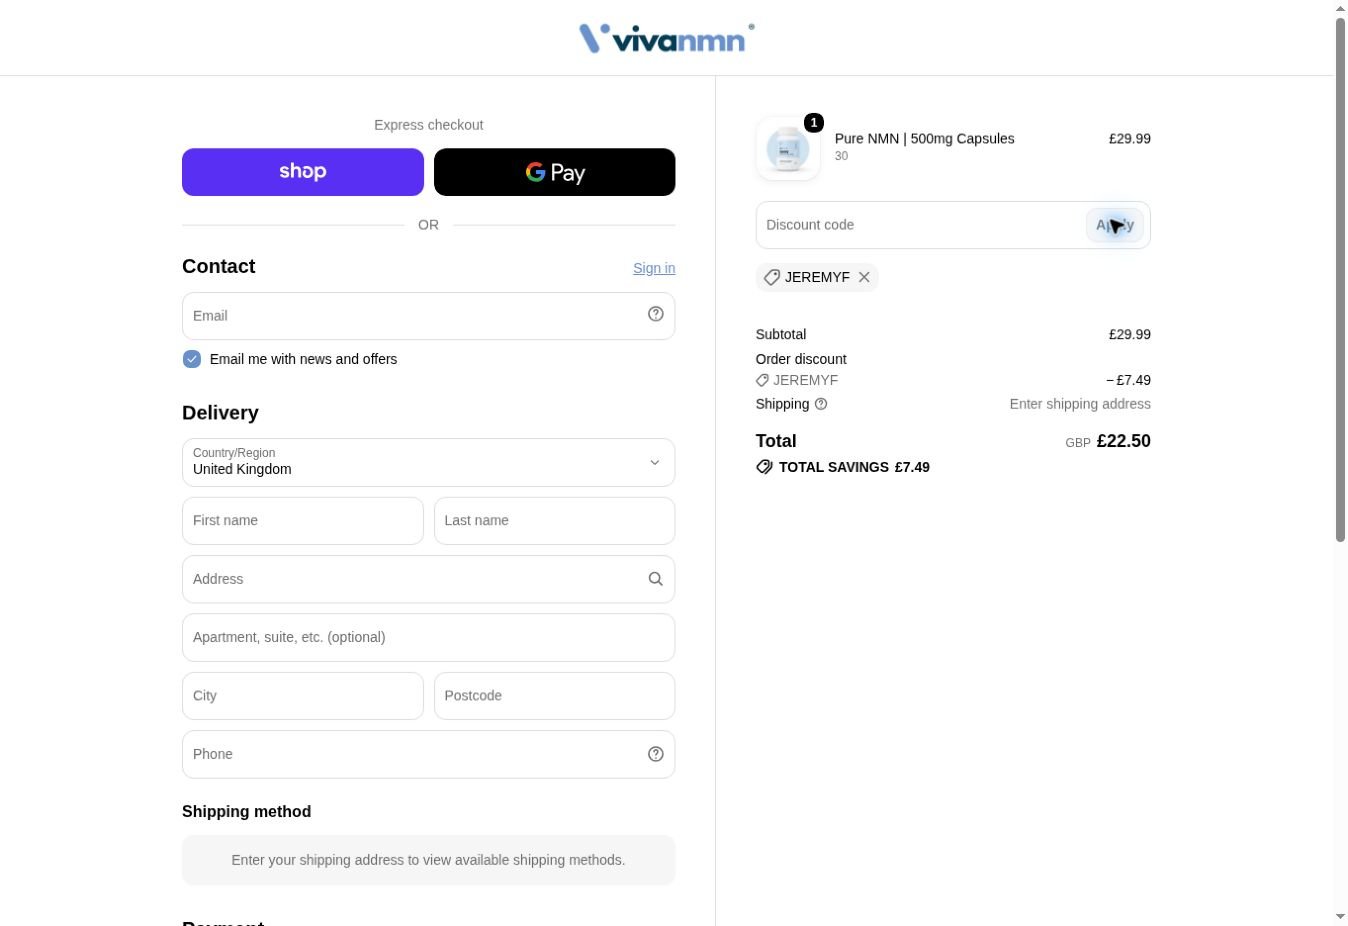Screen dimensions: 1348x926
Task: Open the Country/Region dropdown
Action: click(x=429, y=462)
